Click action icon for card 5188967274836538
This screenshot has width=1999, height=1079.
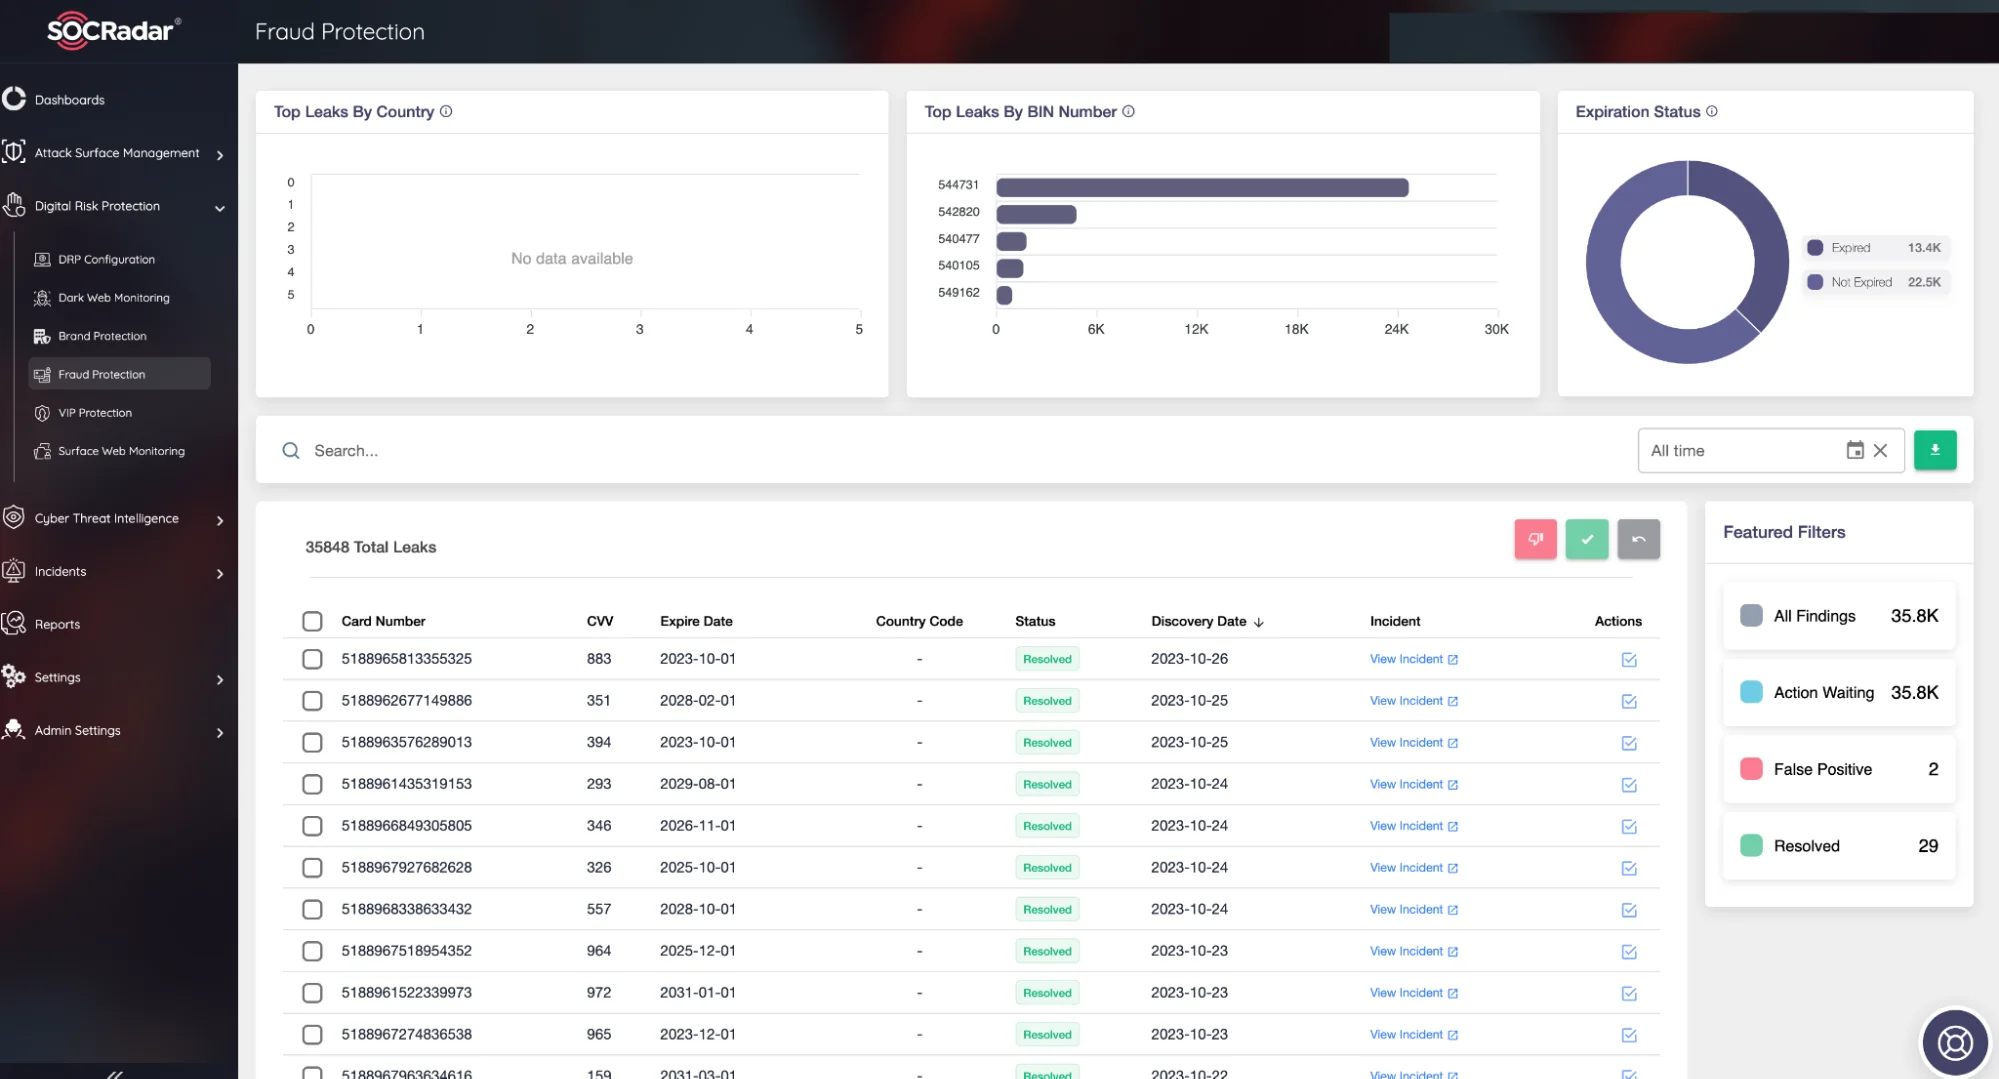tap(1628, 1036)
